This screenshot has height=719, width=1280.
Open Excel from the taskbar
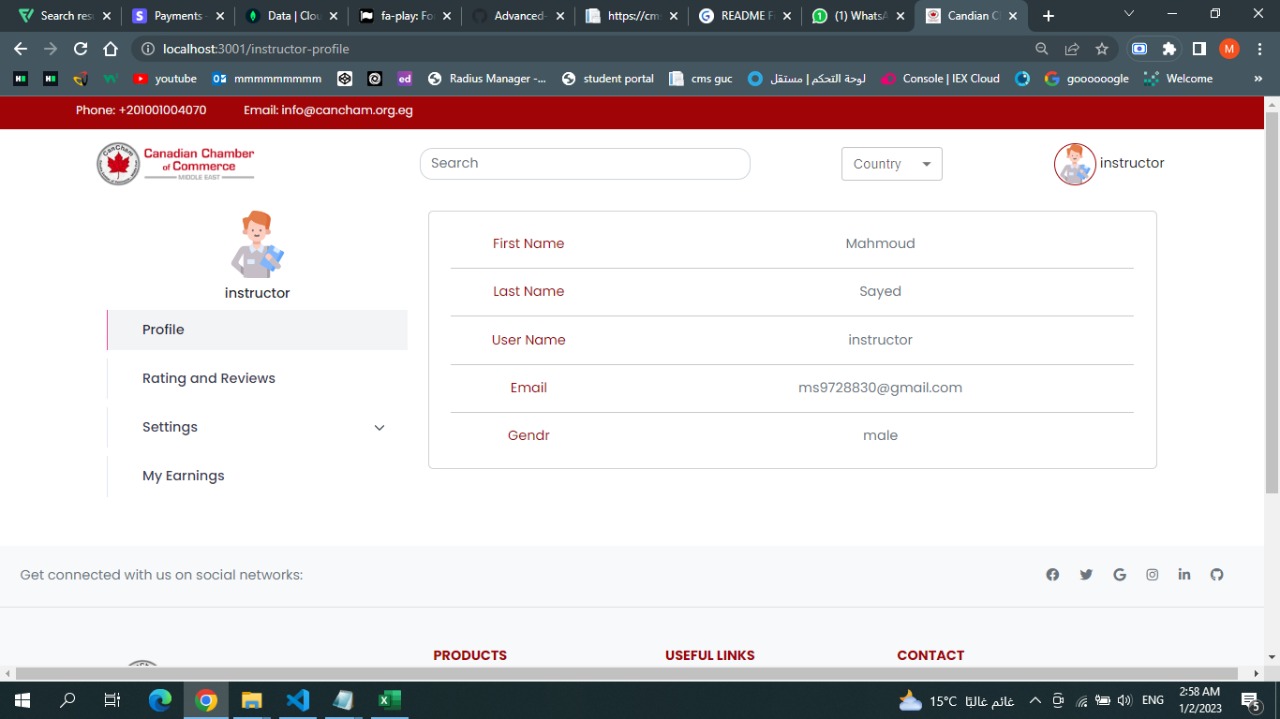tap(389, 699)
